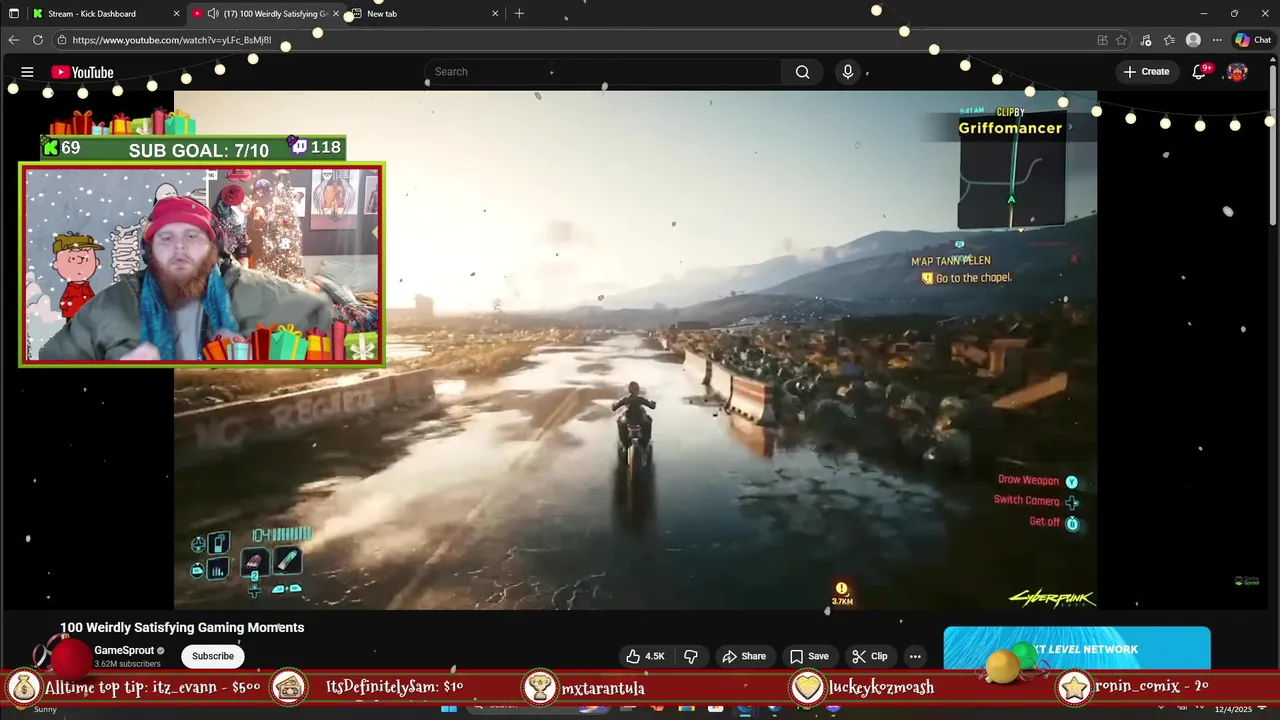
Task: Open the taskbar clock showing 12/4/2025
Action: coord(1233,709)
